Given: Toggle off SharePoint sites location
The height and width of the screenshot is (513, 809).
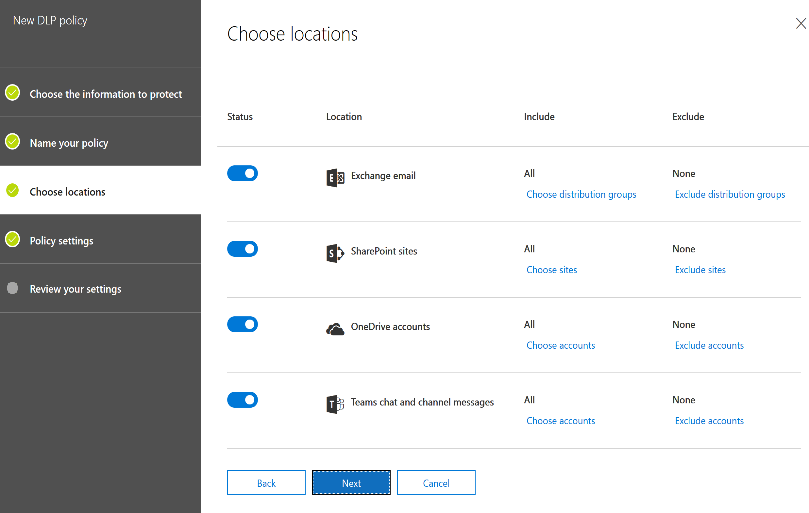Looking at the screenshot, I should (242, 249).
